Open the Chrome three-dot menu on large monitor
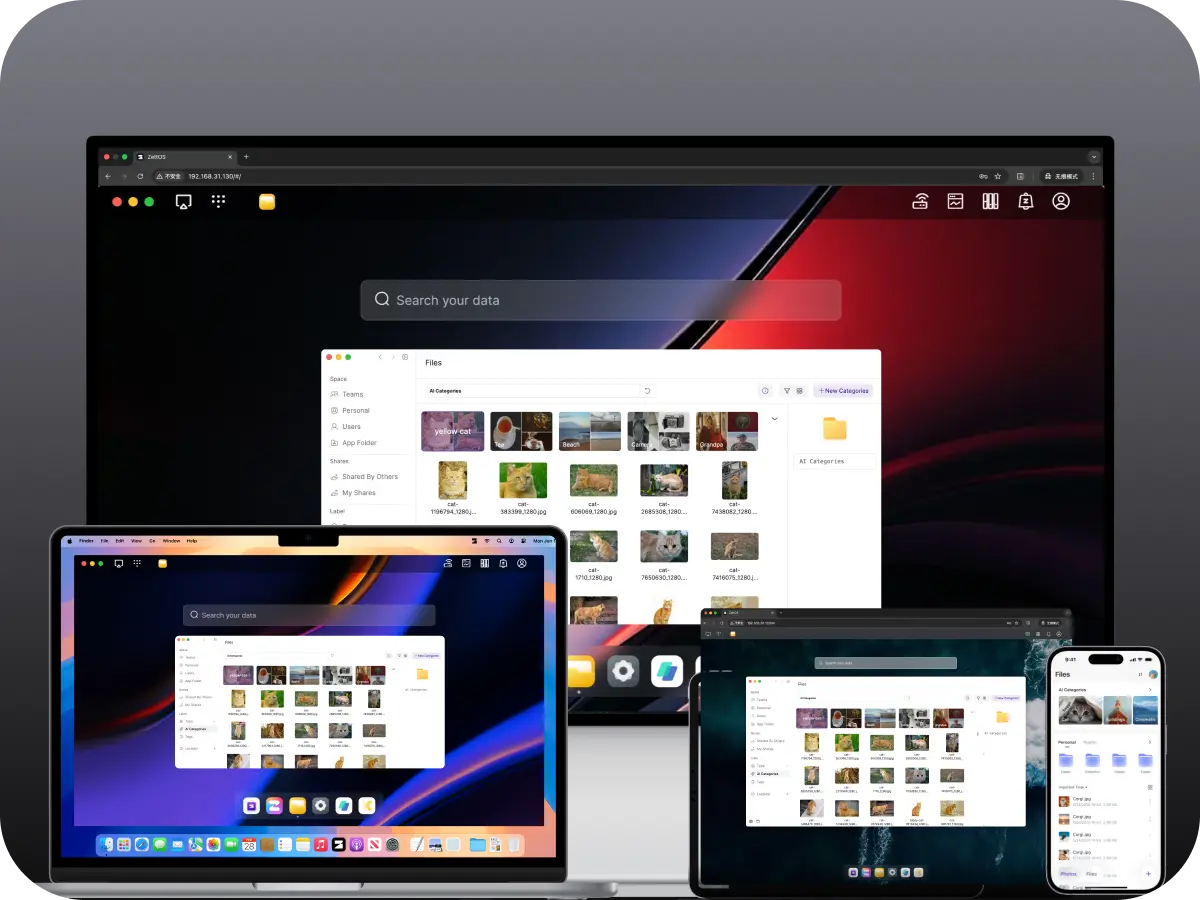The width and height of the screenshot is (1200, 900). click(x=1093, y=176)
